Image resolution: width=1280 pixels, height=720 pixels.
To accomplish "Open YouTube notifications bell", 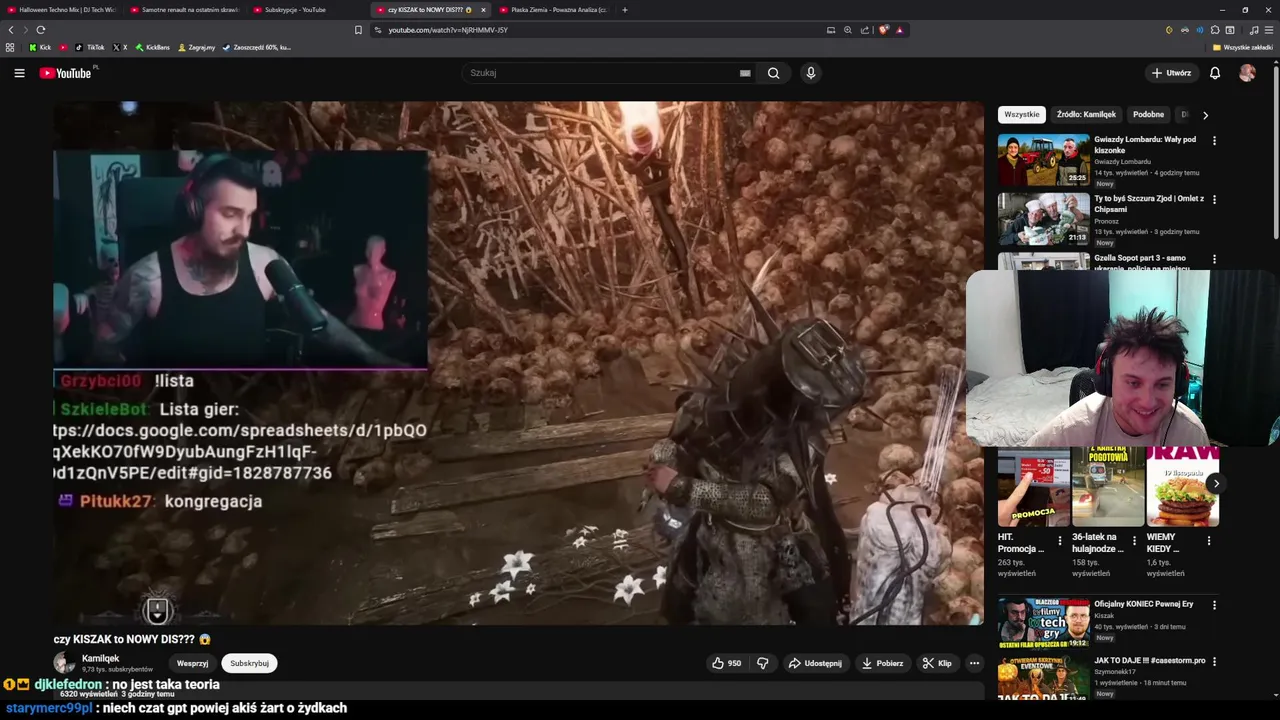I will (1215, 73).
